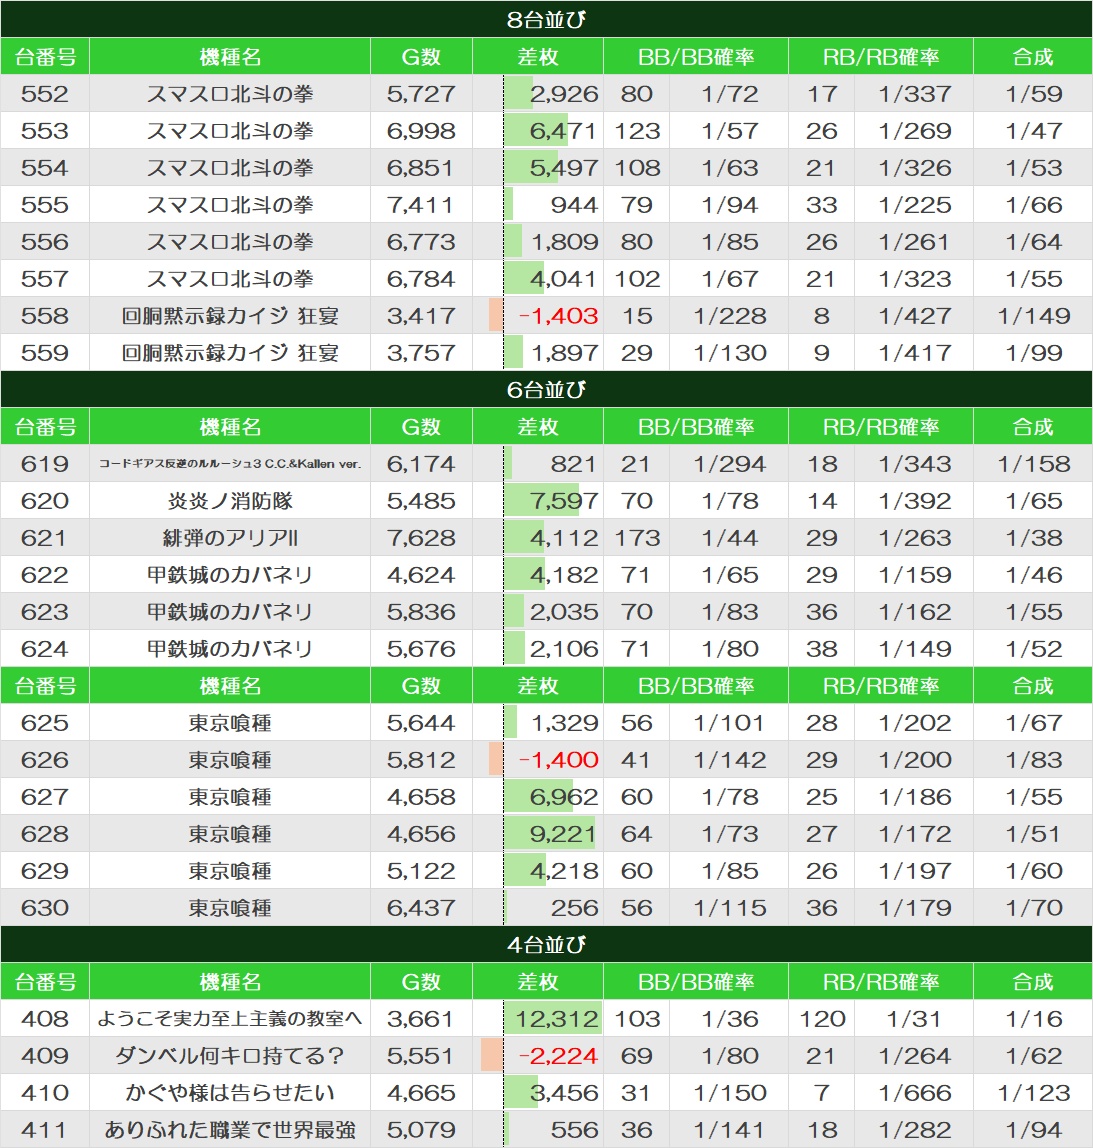
Task: Click BB probability 1/57 in row 553
Action: pyautogui.click(x=729, y=130)
